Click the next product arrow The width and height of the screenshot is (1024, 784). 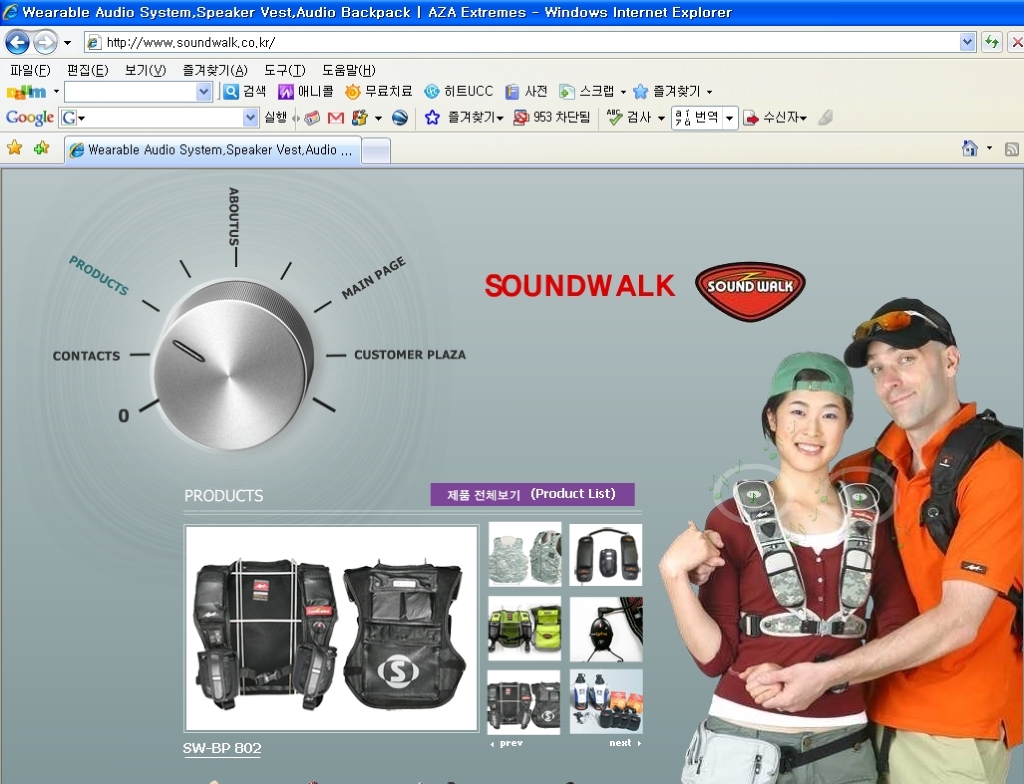coord(625,743)
